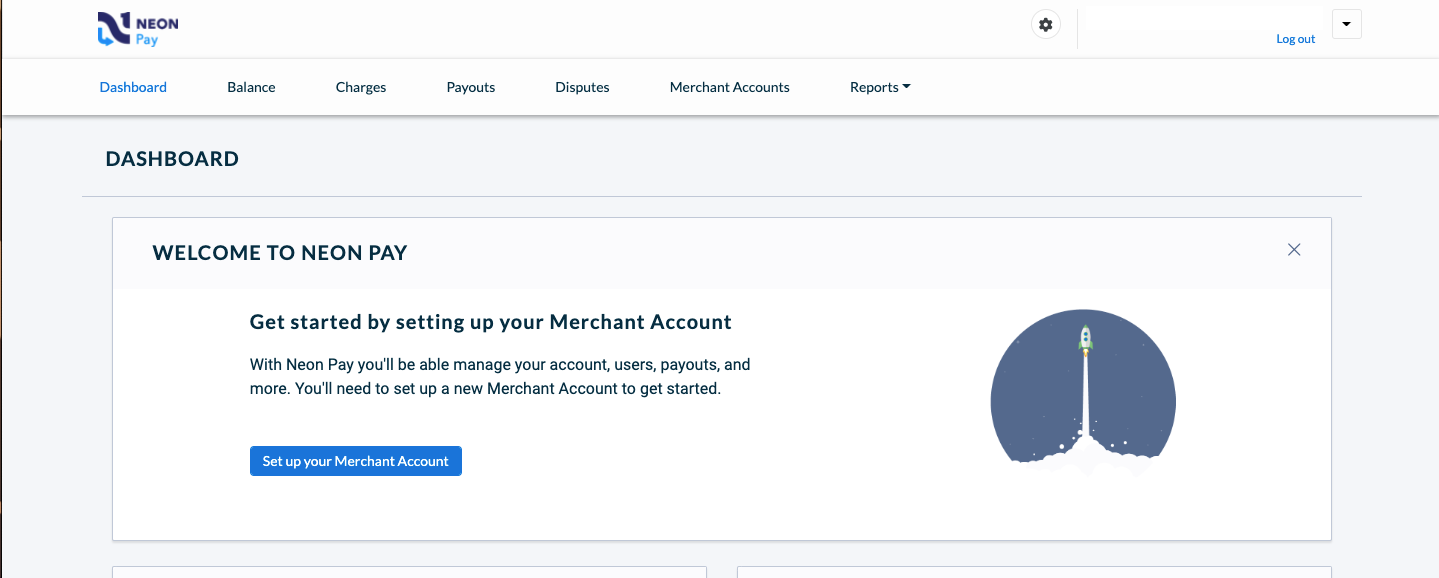Switch to the Charges tab
The width and height of the screenshot is (1439, 578).
pyautogui.click(x=361, y=87)
